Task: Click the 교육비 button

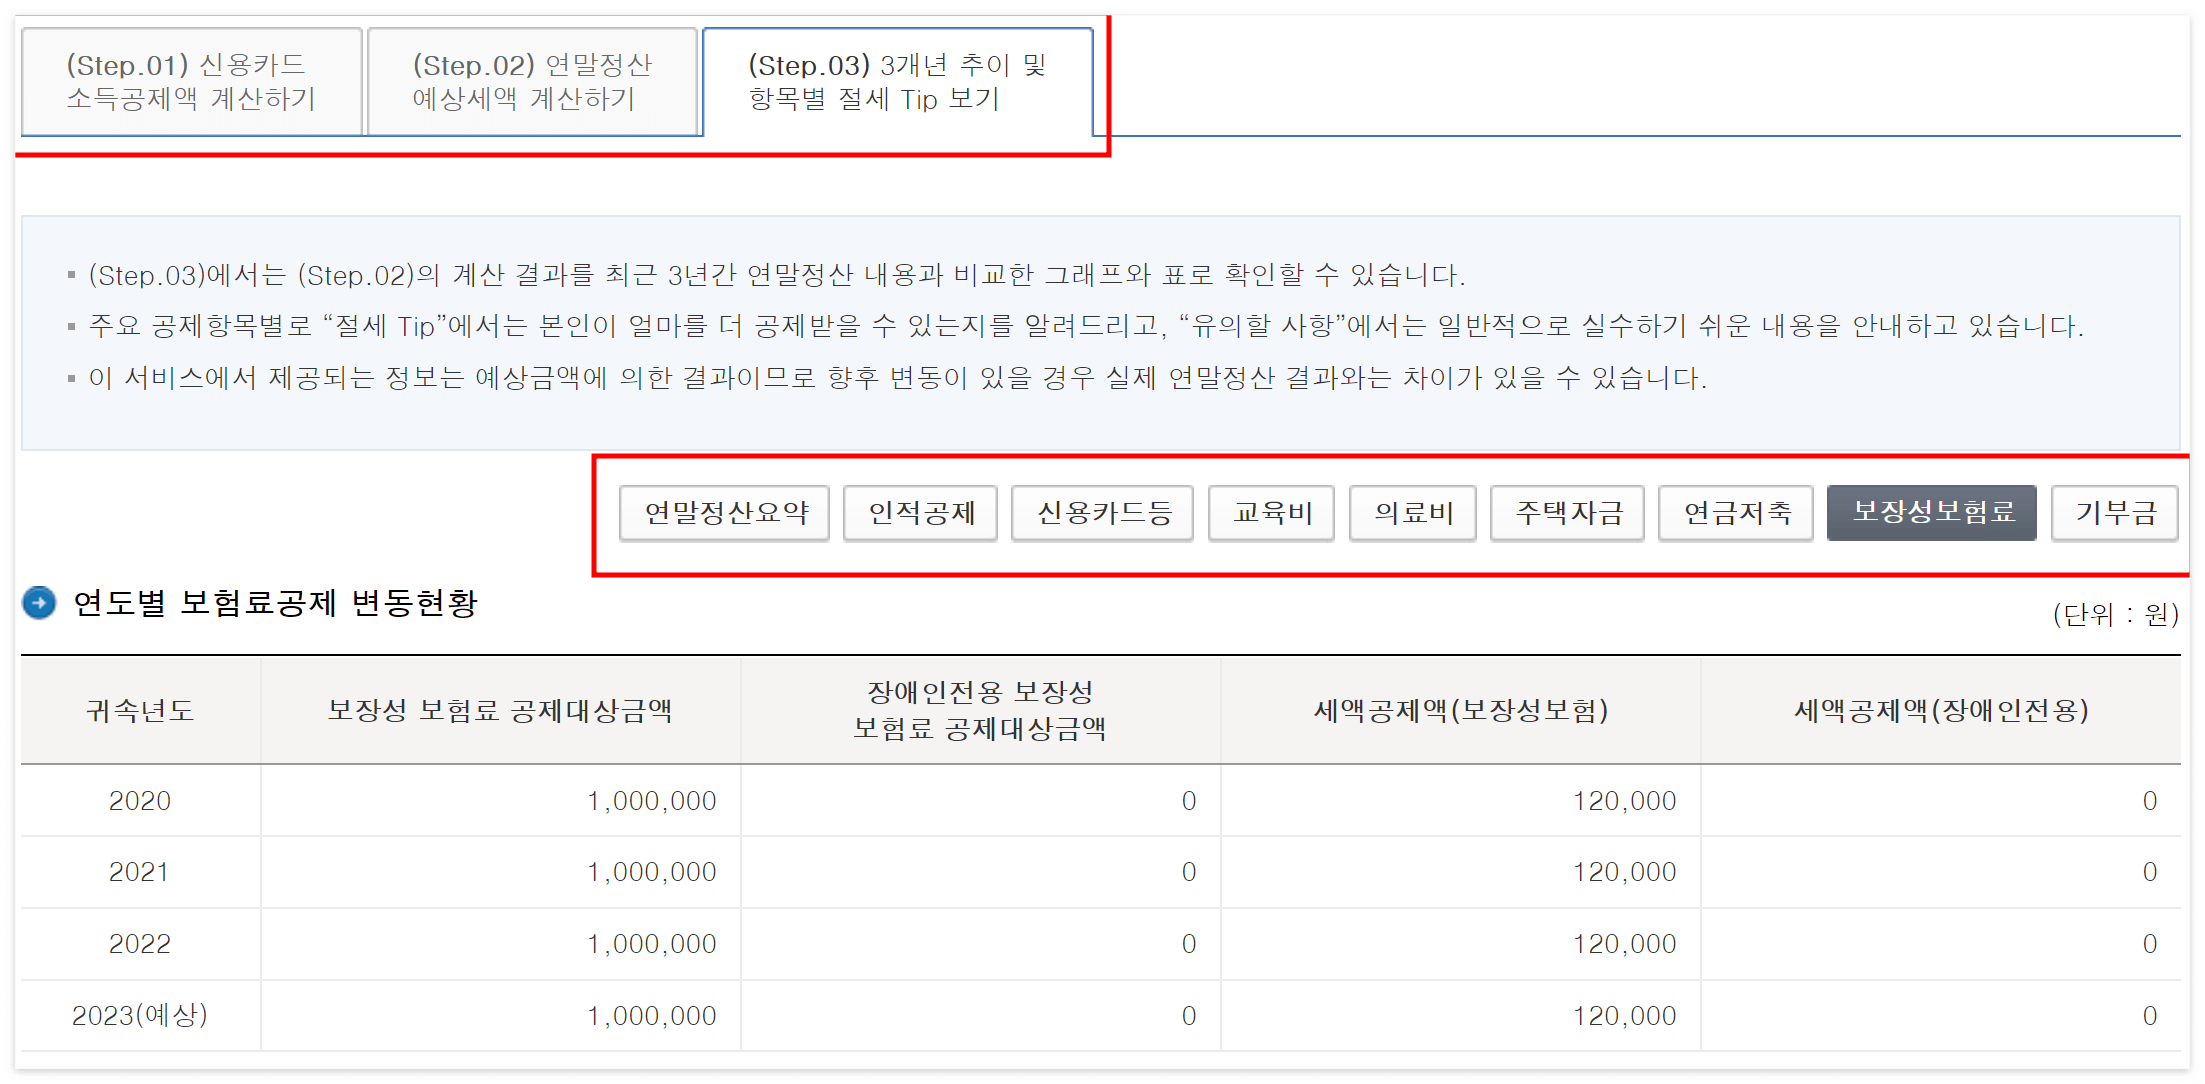Action: coord(1271,513)
